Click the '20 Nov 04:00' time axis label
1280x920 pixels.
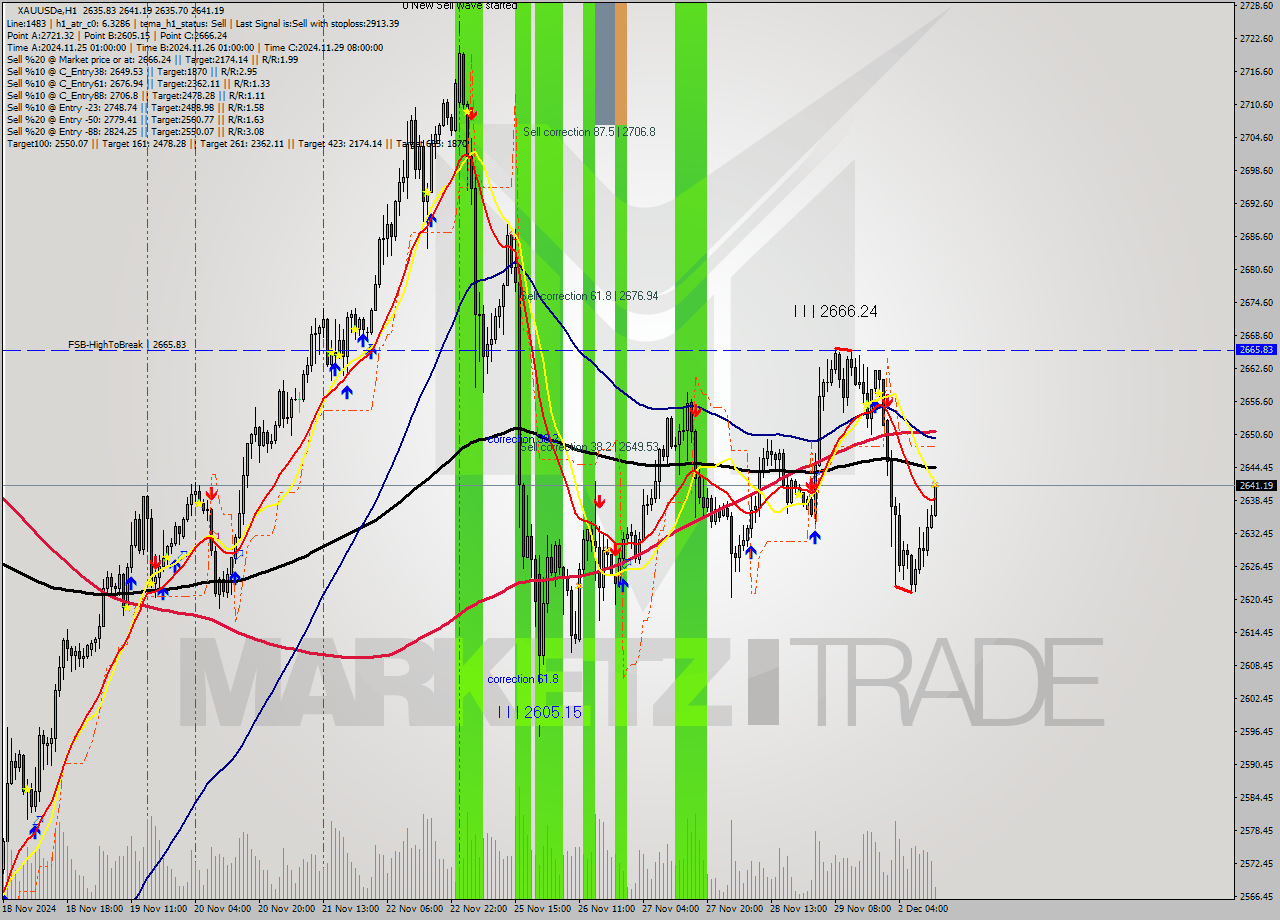(224, 909)
